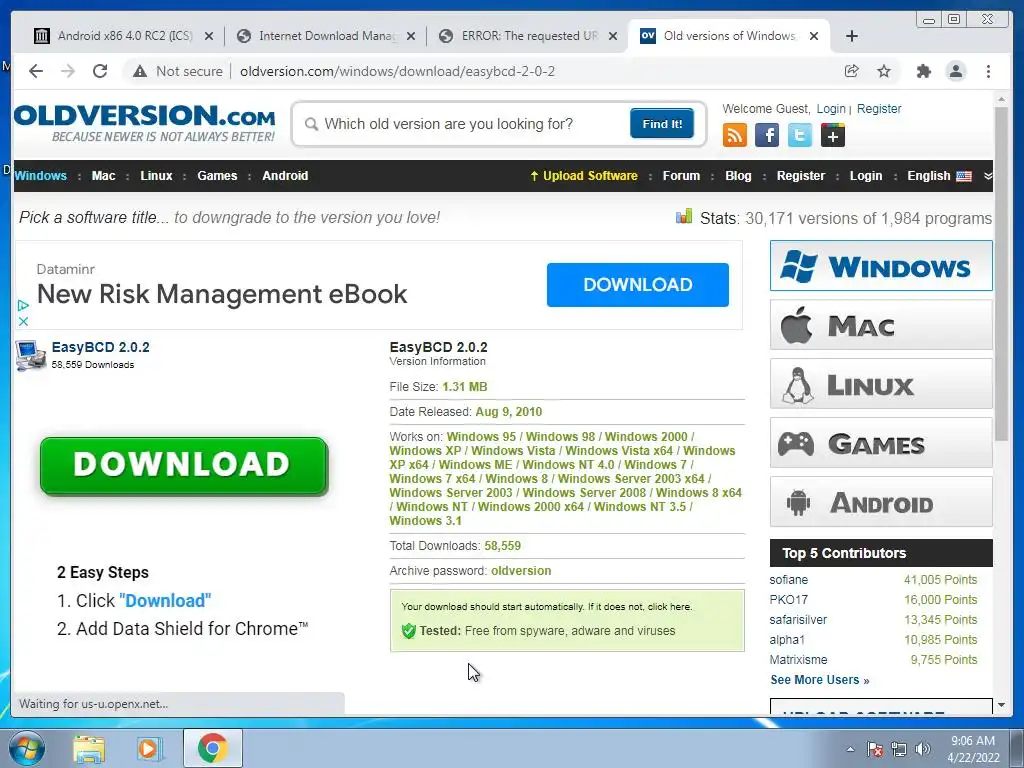Image resolution: width=1024 pixels, height=768 pixels.
Task: Click the plus share icon
Action: (833, 135)
